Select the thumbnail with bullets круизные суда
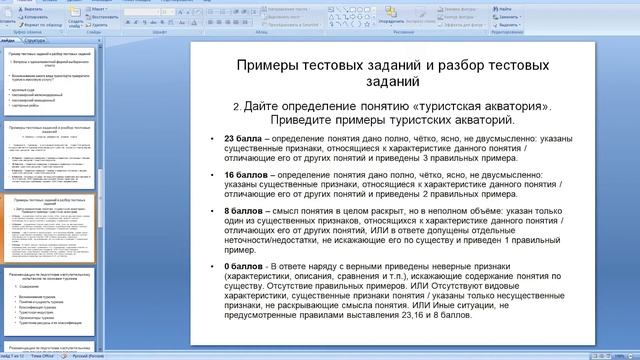Screen dimensions: 640x360 (x=49, y=81)
